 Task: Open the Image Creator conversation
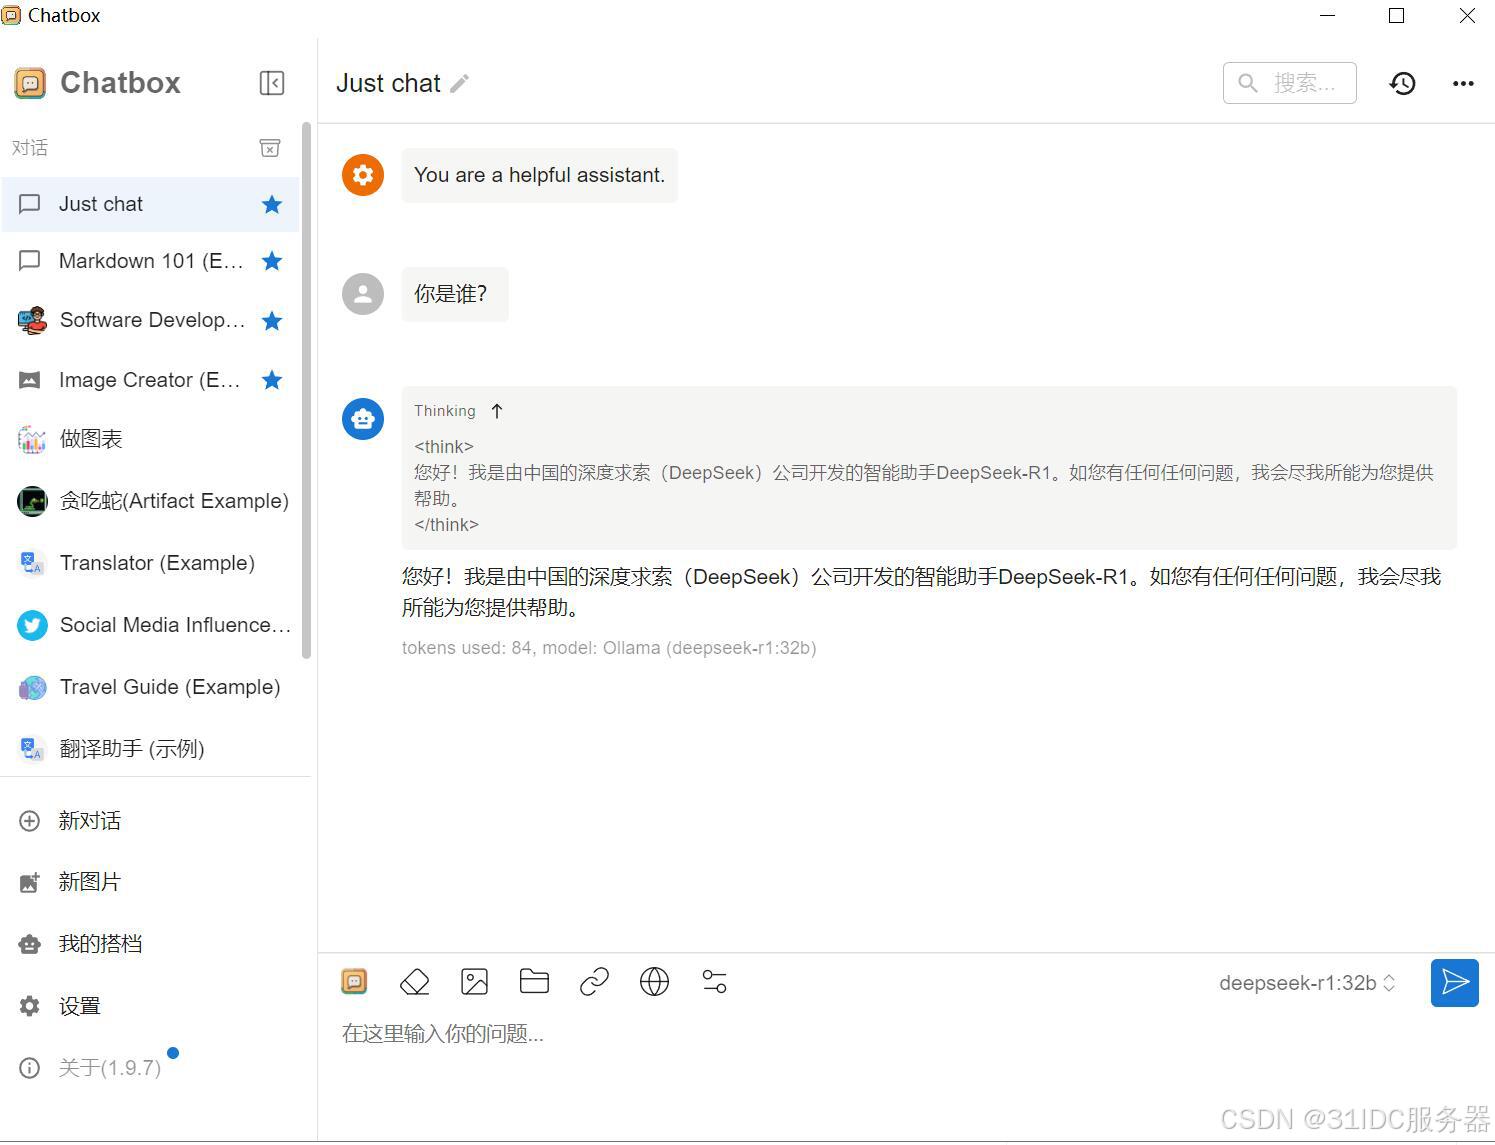pos(150,380)
